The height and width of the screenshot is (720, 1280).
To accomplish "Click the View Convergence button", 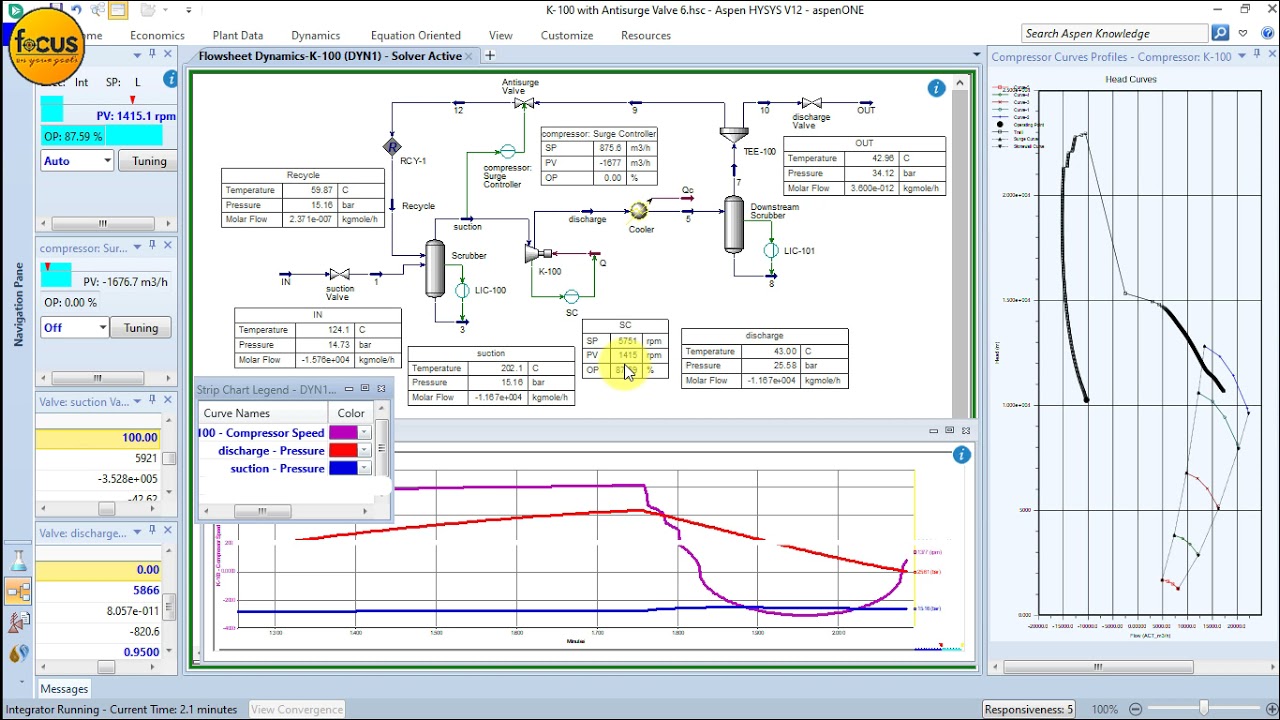I will (297, 709).
